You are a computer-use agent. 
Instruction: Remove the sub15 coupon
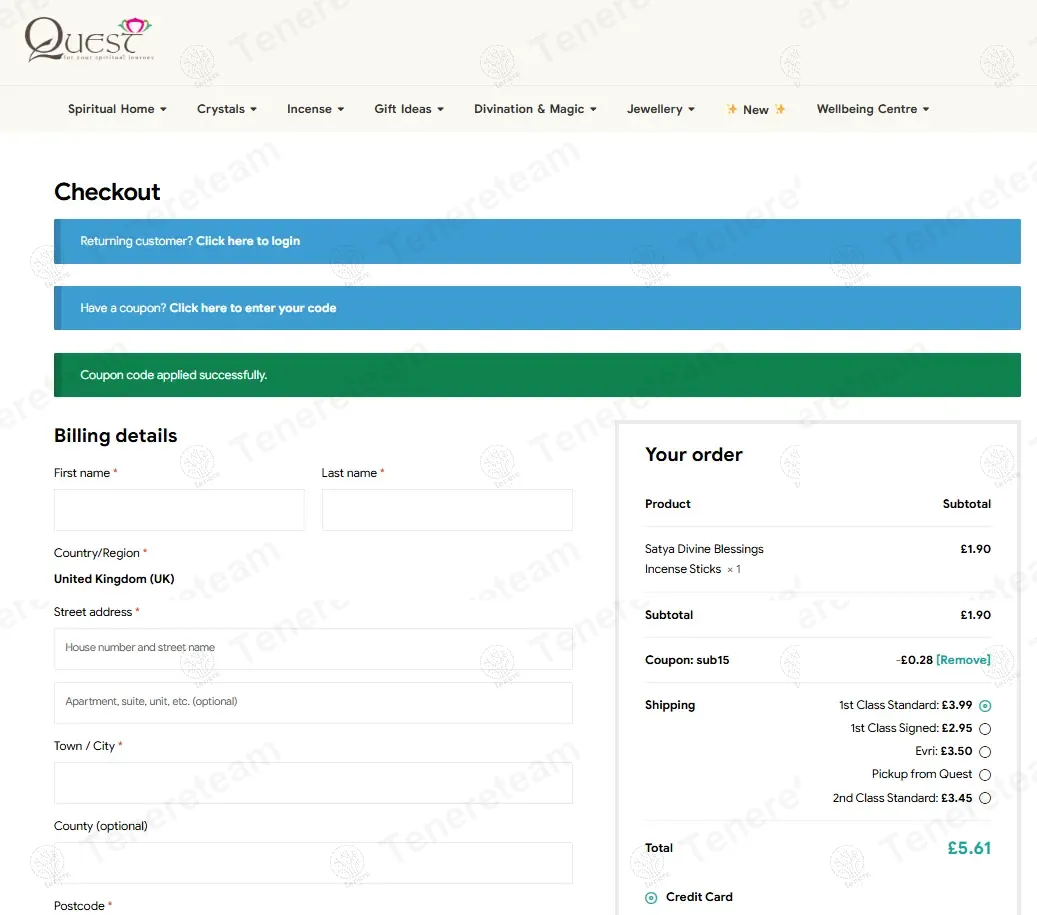[963, 660]
